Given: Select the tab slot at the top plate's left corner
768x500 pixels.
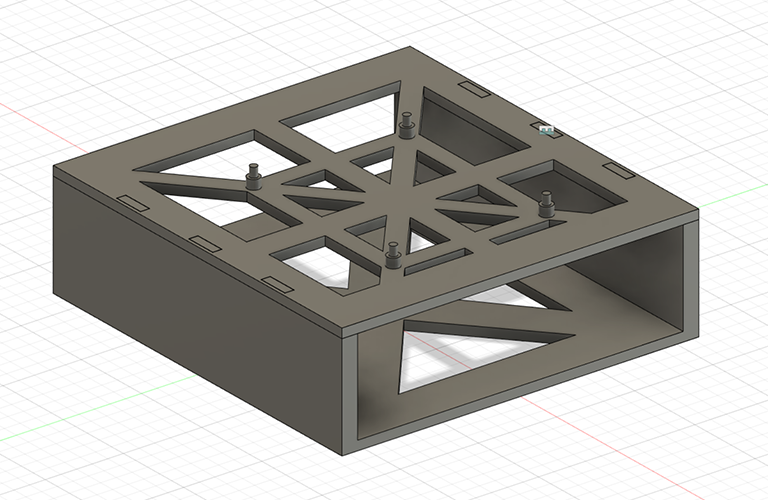Looking at the screenshot, I should click(131, 202).
